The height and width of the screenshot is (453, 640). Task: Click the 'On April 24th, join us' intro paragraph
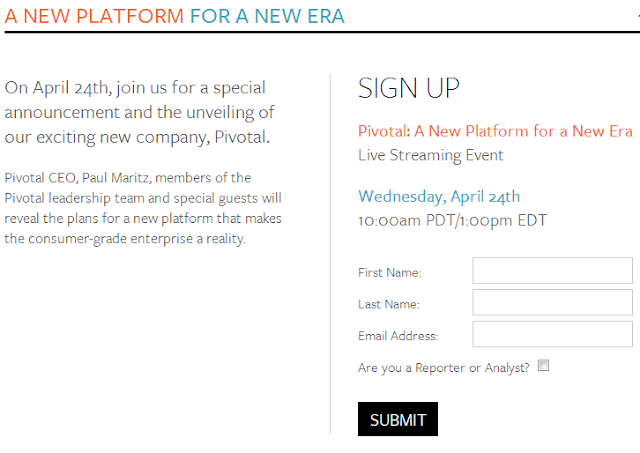pyautogui.click(x=140, y=113)
